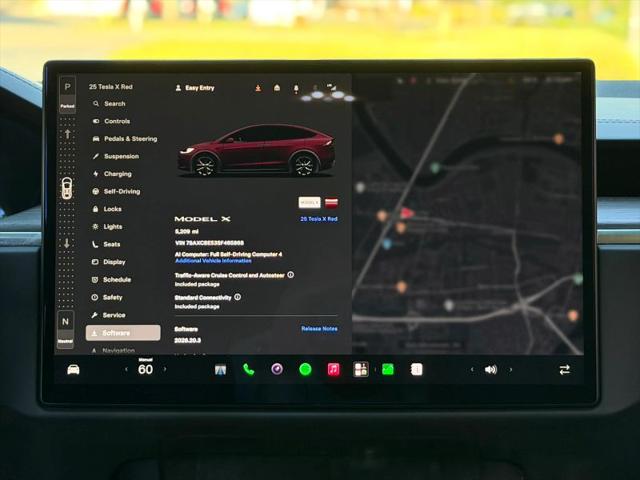The width and height of the screenshot is (640, 480).
Task: Tap the car top-view icon on gear strip
Action: (67, 189)
